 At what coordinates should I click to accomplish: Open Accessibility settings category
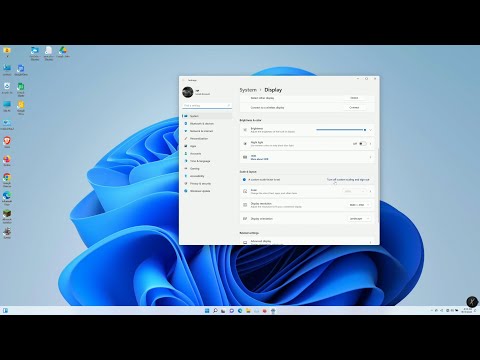coord(207,176)
